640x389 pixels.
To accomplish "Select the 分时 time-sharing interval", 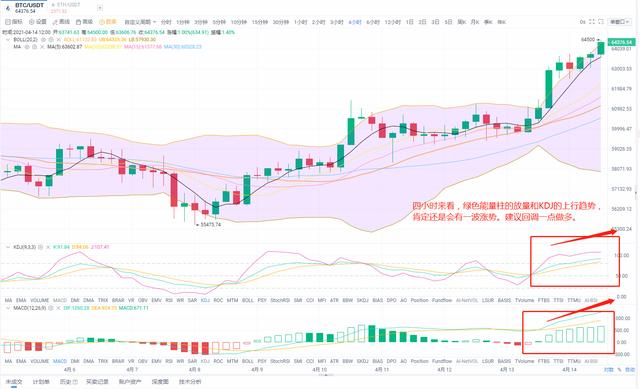I will 166,22.
